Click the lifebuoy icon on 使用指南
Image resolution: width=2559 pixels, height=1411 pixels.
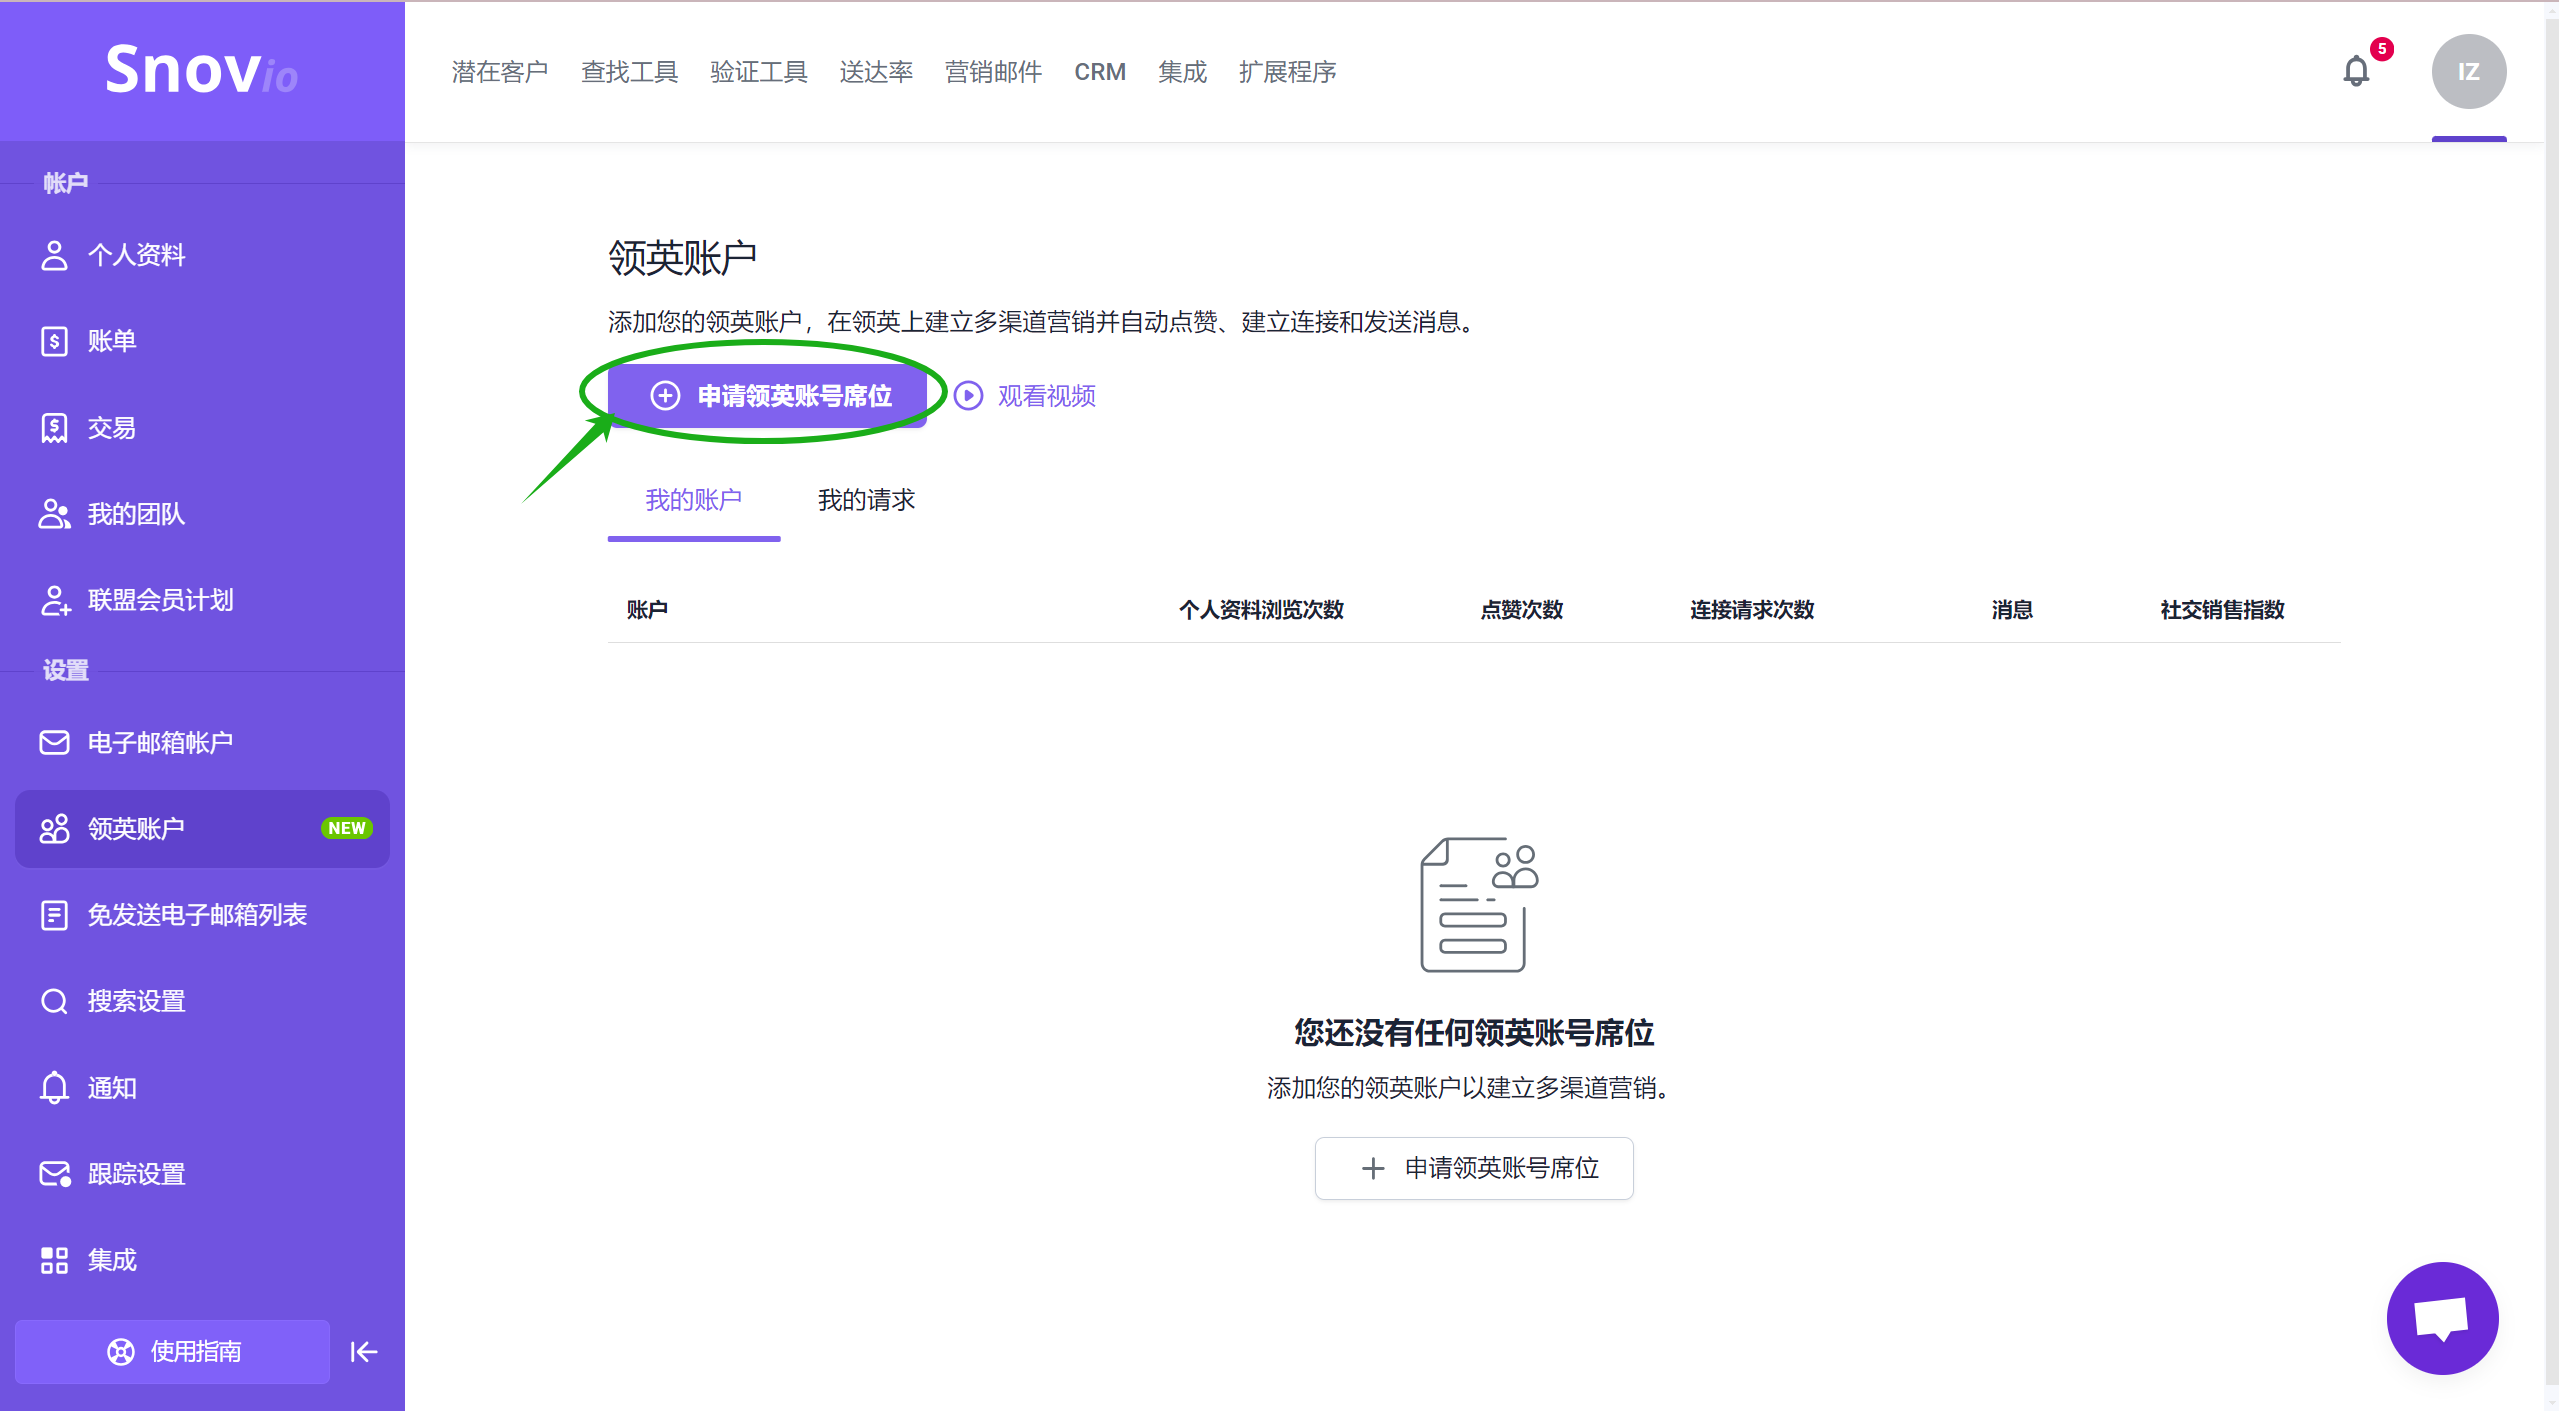pyautogui.click(x=120, y=1351)
